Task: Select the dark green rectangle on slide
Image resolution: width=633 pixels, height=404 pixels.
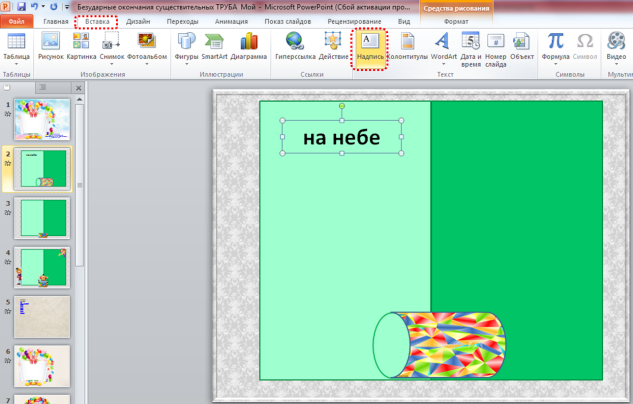Action: [516, 240]
